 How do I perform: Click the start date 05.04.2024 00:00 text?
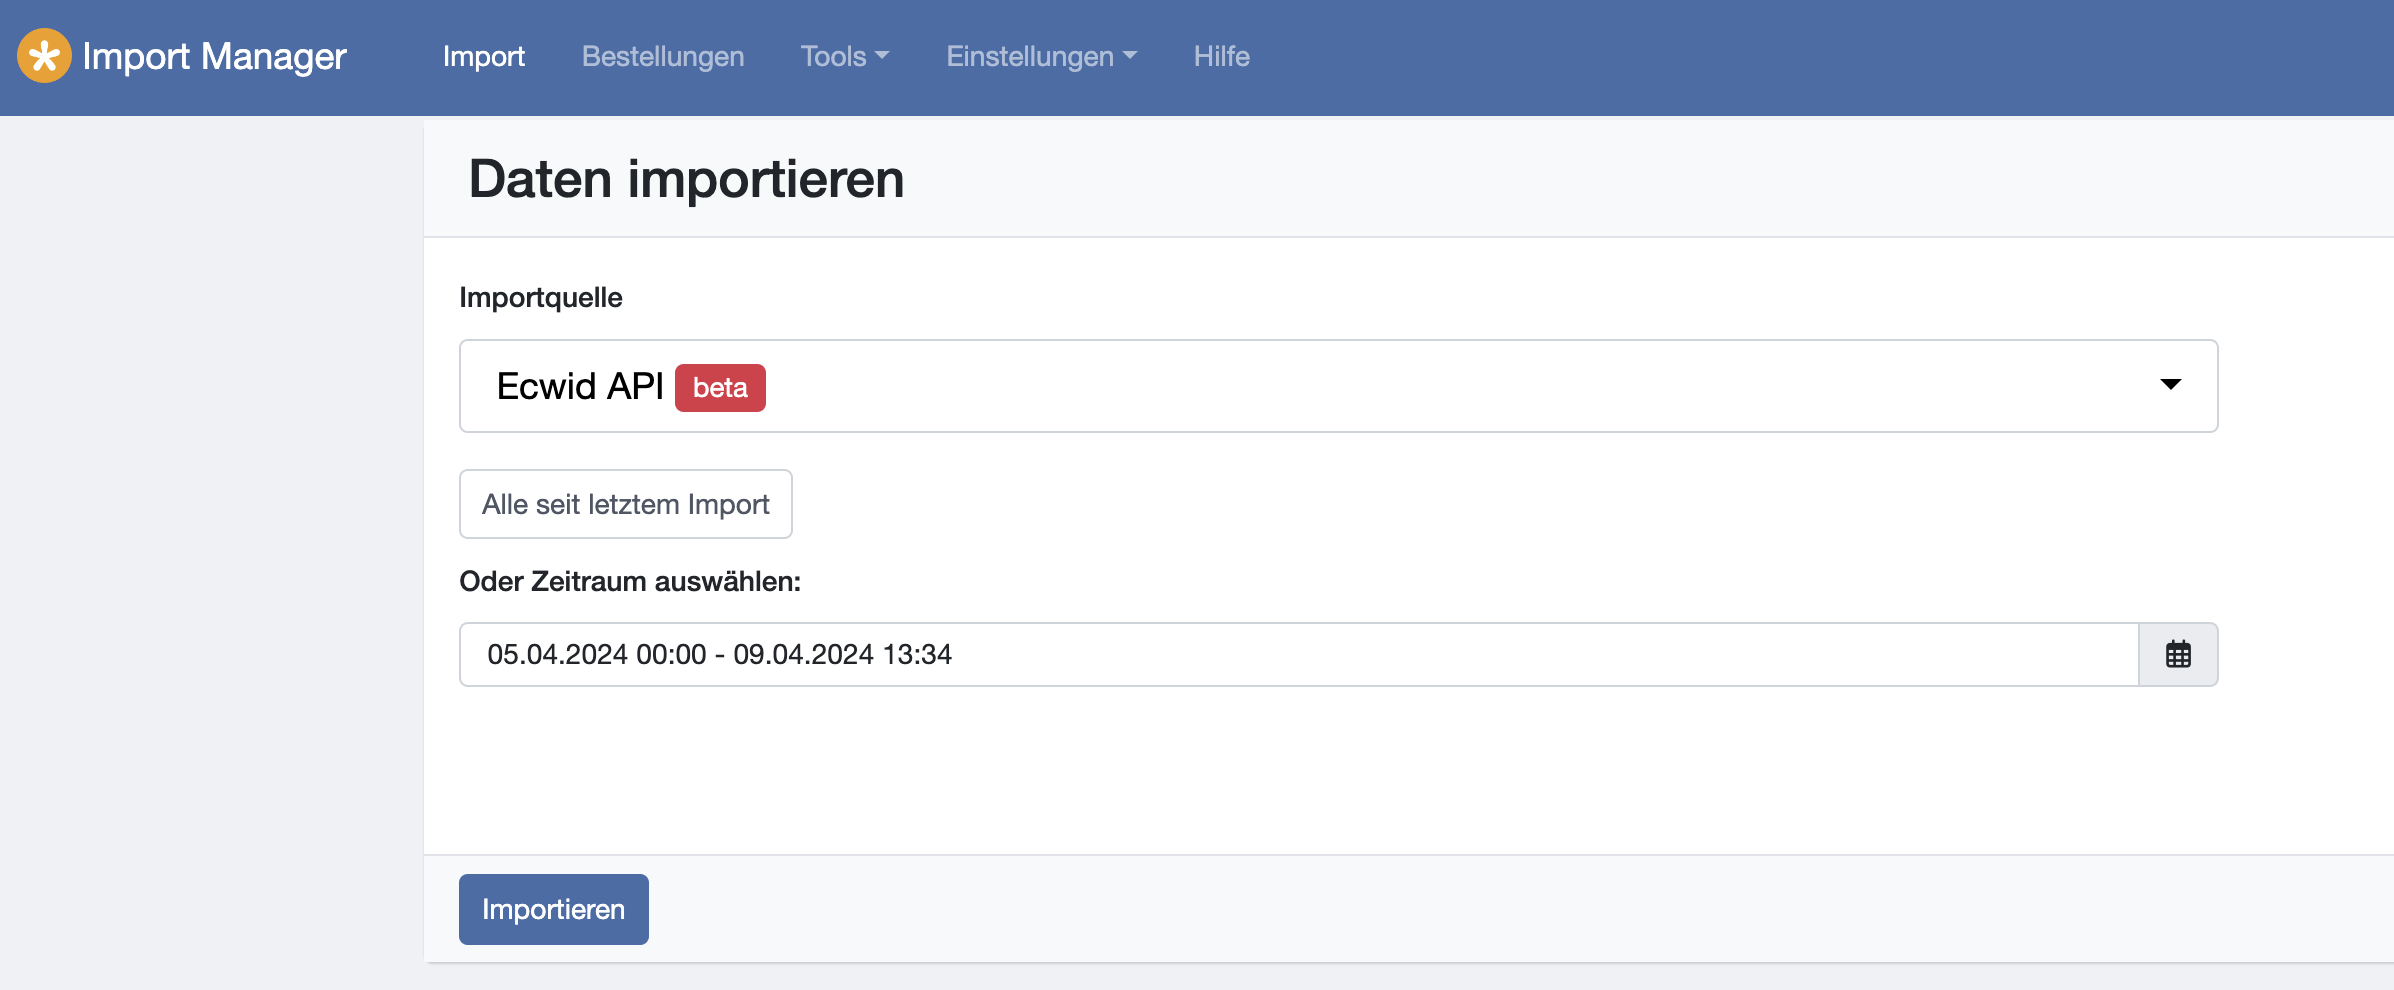click(596, 655)
